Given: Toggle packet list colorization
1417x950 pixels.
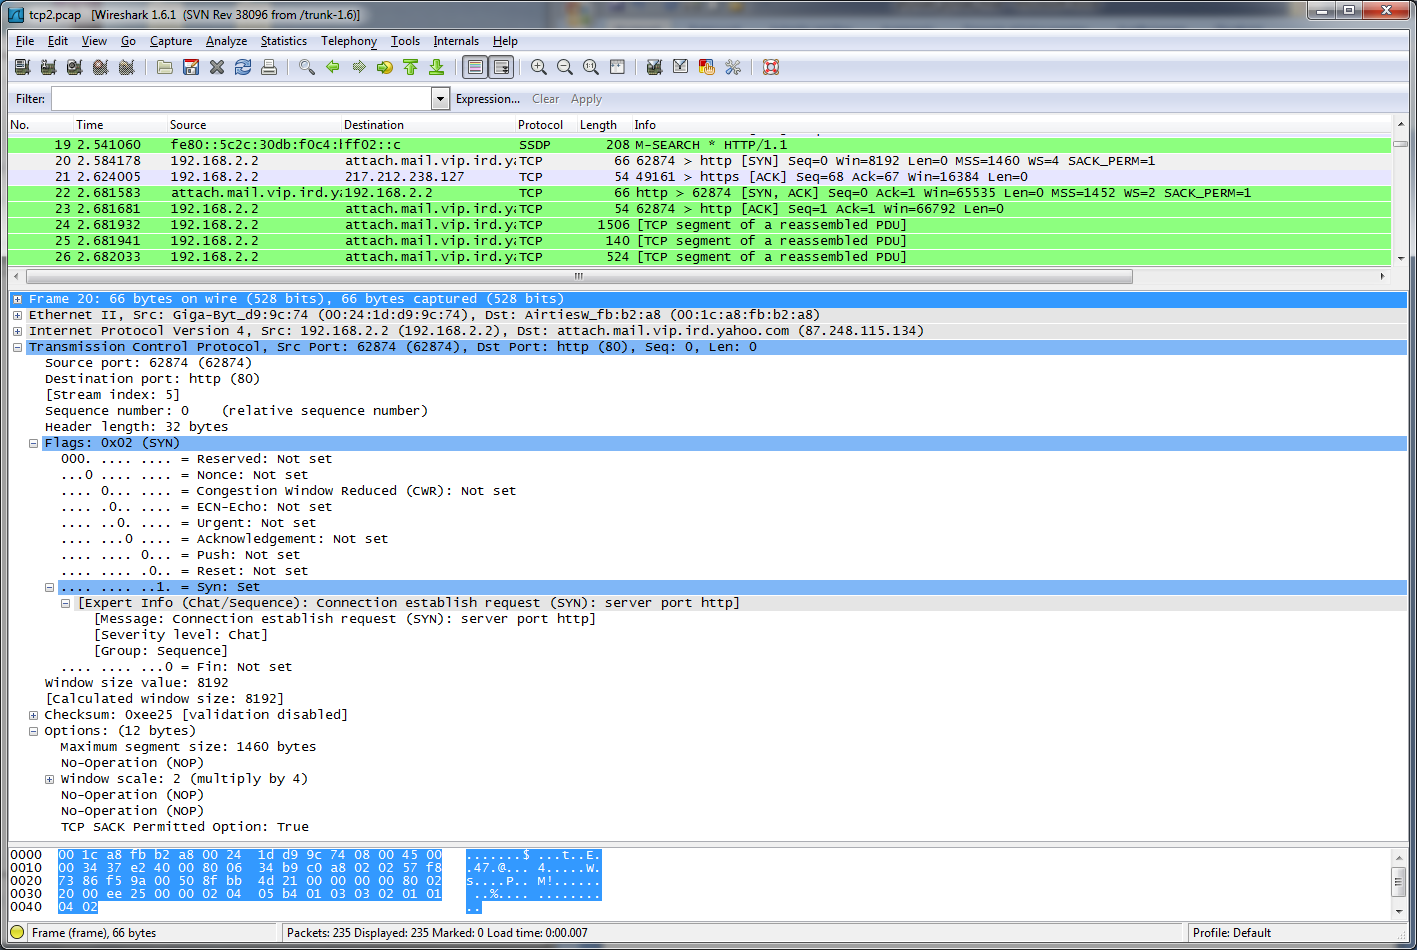Looking at the screenshot, I should 476,67.
